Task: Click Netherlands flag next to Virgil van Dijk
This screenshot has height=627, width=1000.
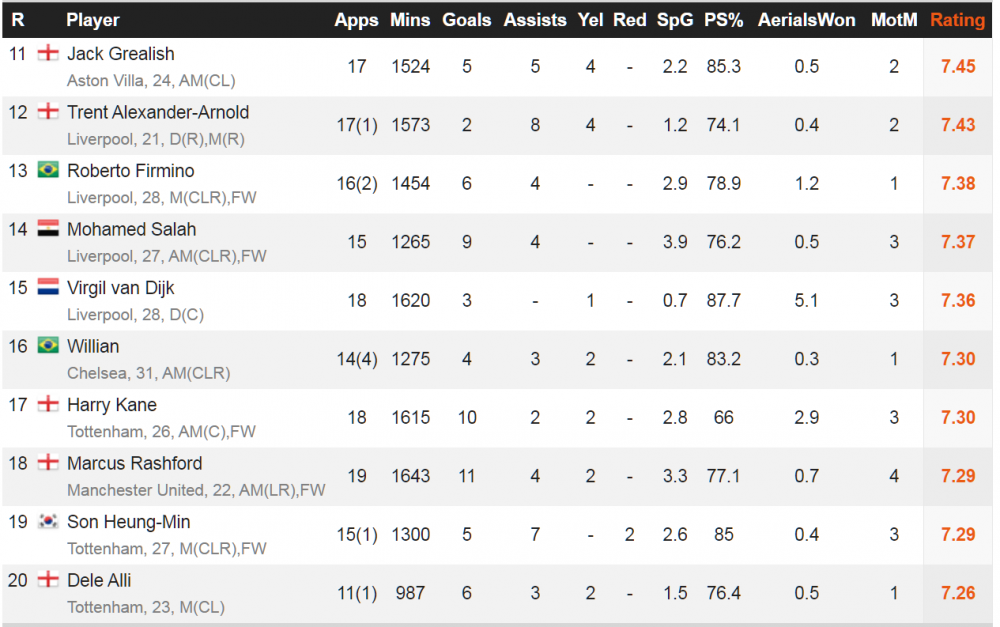Action: click(48, 287)
